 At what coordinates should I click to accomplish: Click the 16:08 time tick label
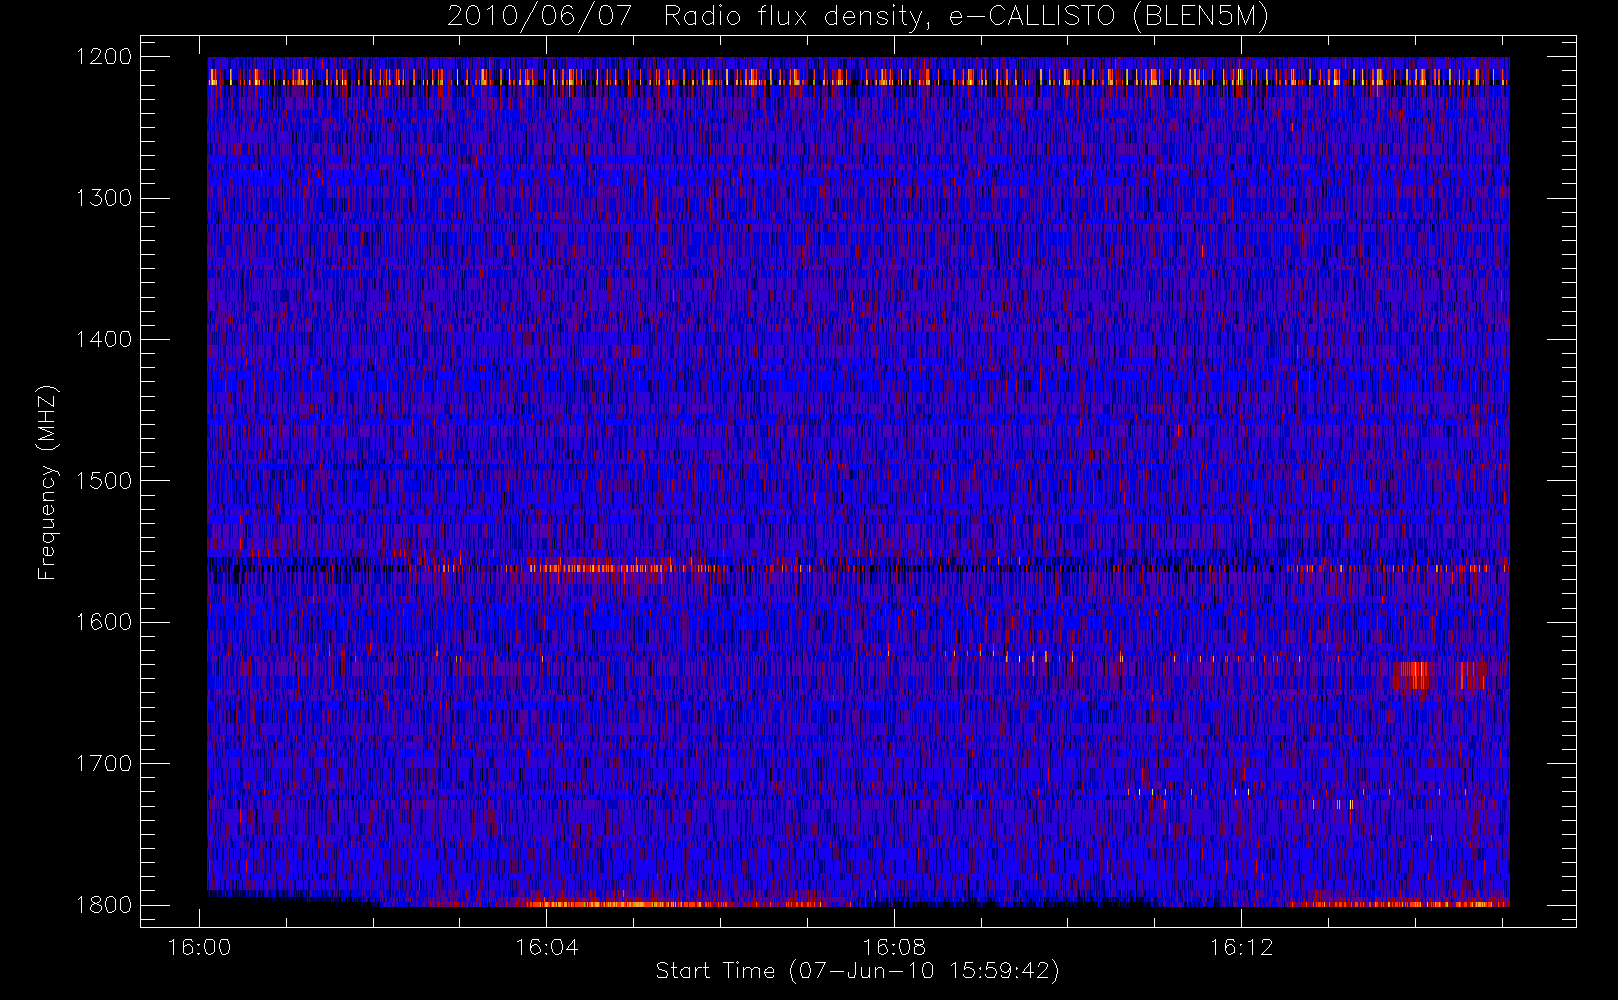tap(894, 947)
